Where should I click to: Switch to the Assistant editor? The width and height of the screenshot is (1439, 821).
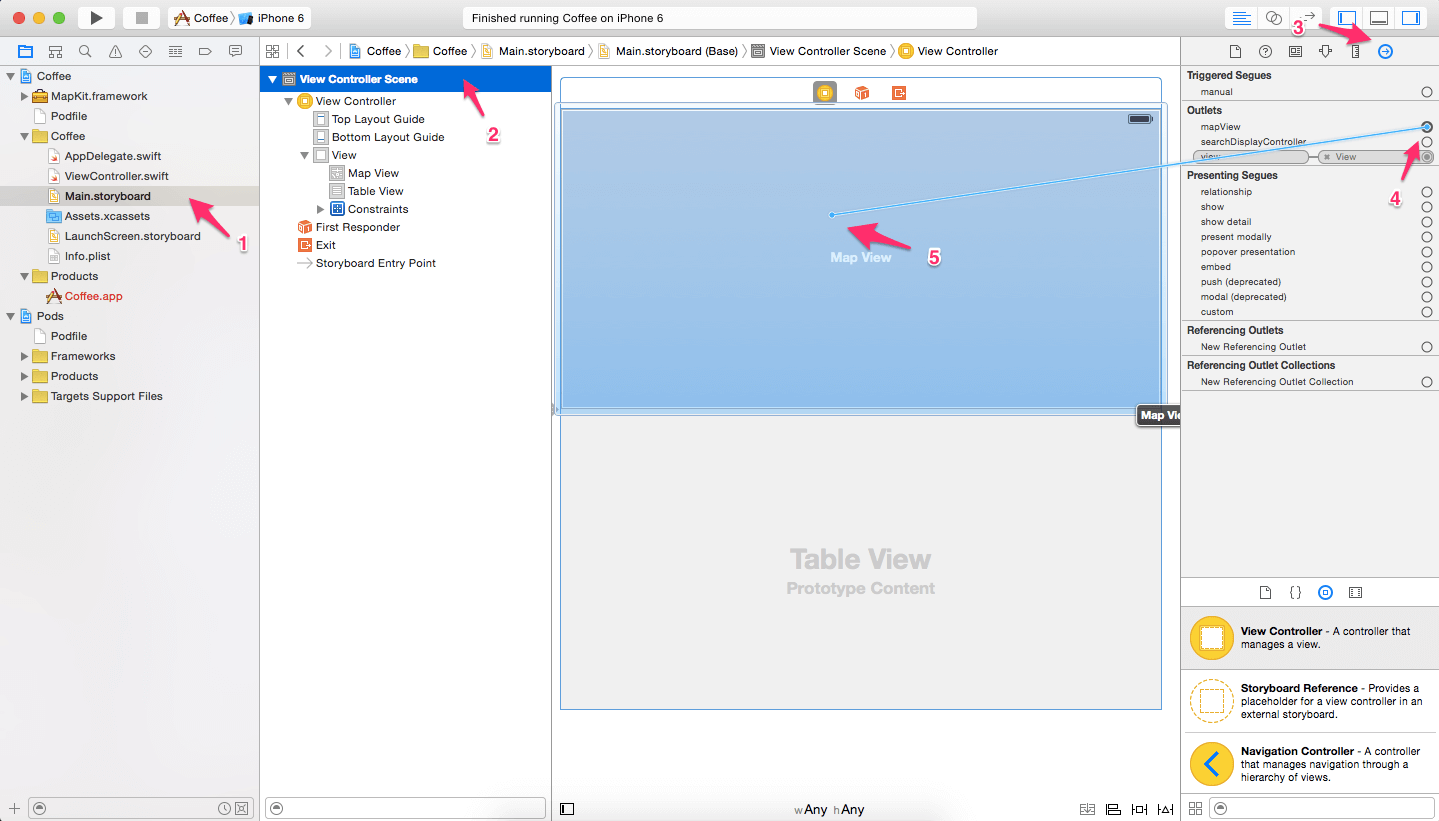coord(1273,18)
